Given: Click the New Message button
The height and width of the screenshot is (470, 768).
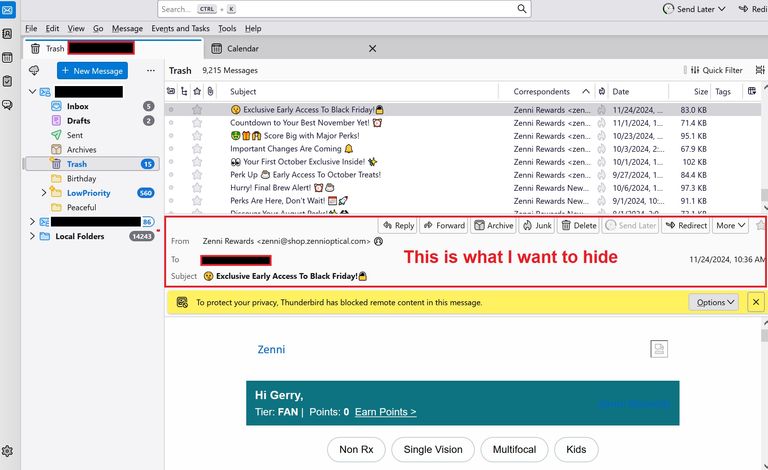Looking at the screenshot, I should click(93, 70).
